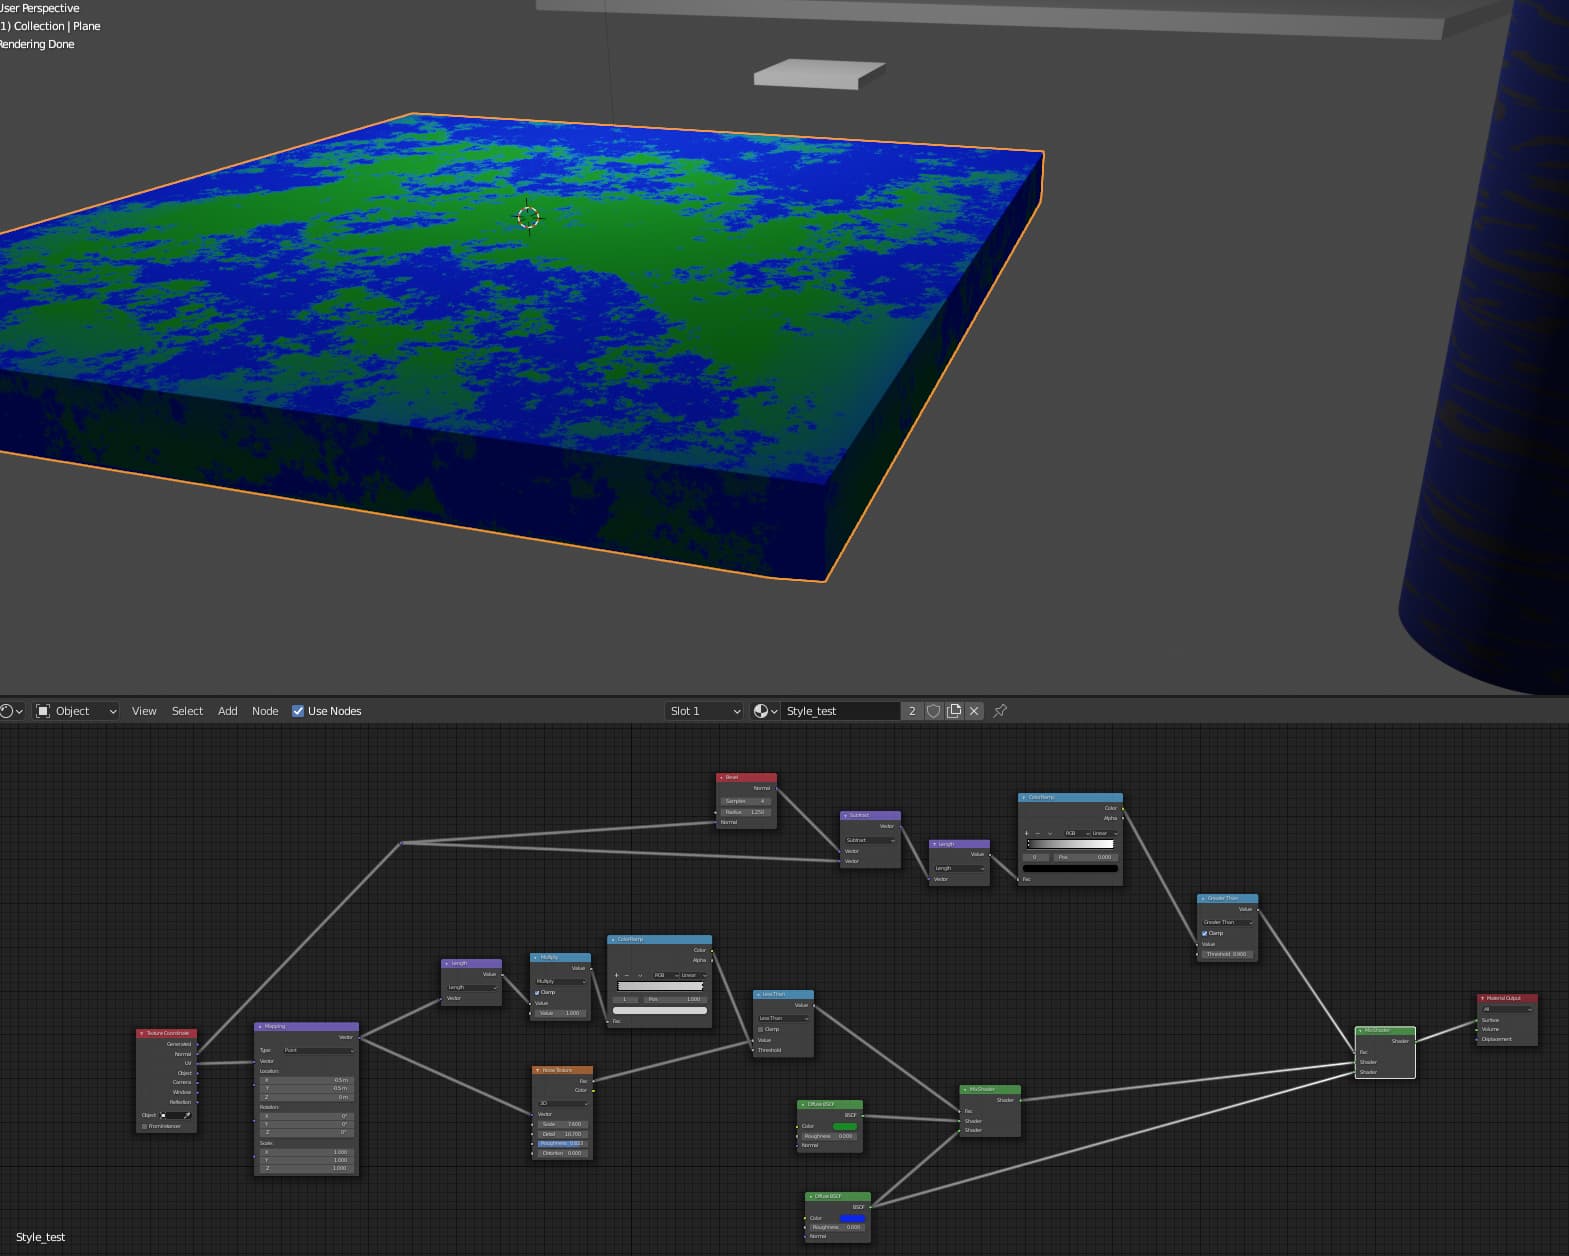Open the Select menu in node editor
The height and width of the screenshot is (1256, 1569).
187,711
